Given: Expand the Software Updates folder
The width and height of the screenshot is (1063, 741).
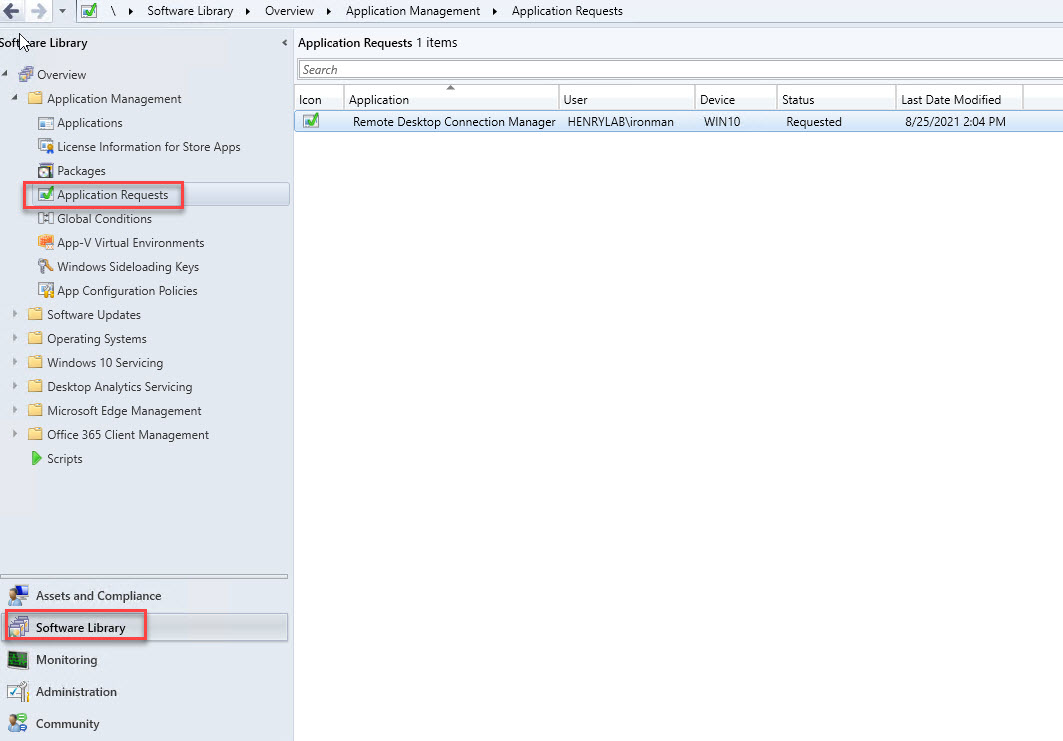Looking at the screenshot, I should point(15,315).
